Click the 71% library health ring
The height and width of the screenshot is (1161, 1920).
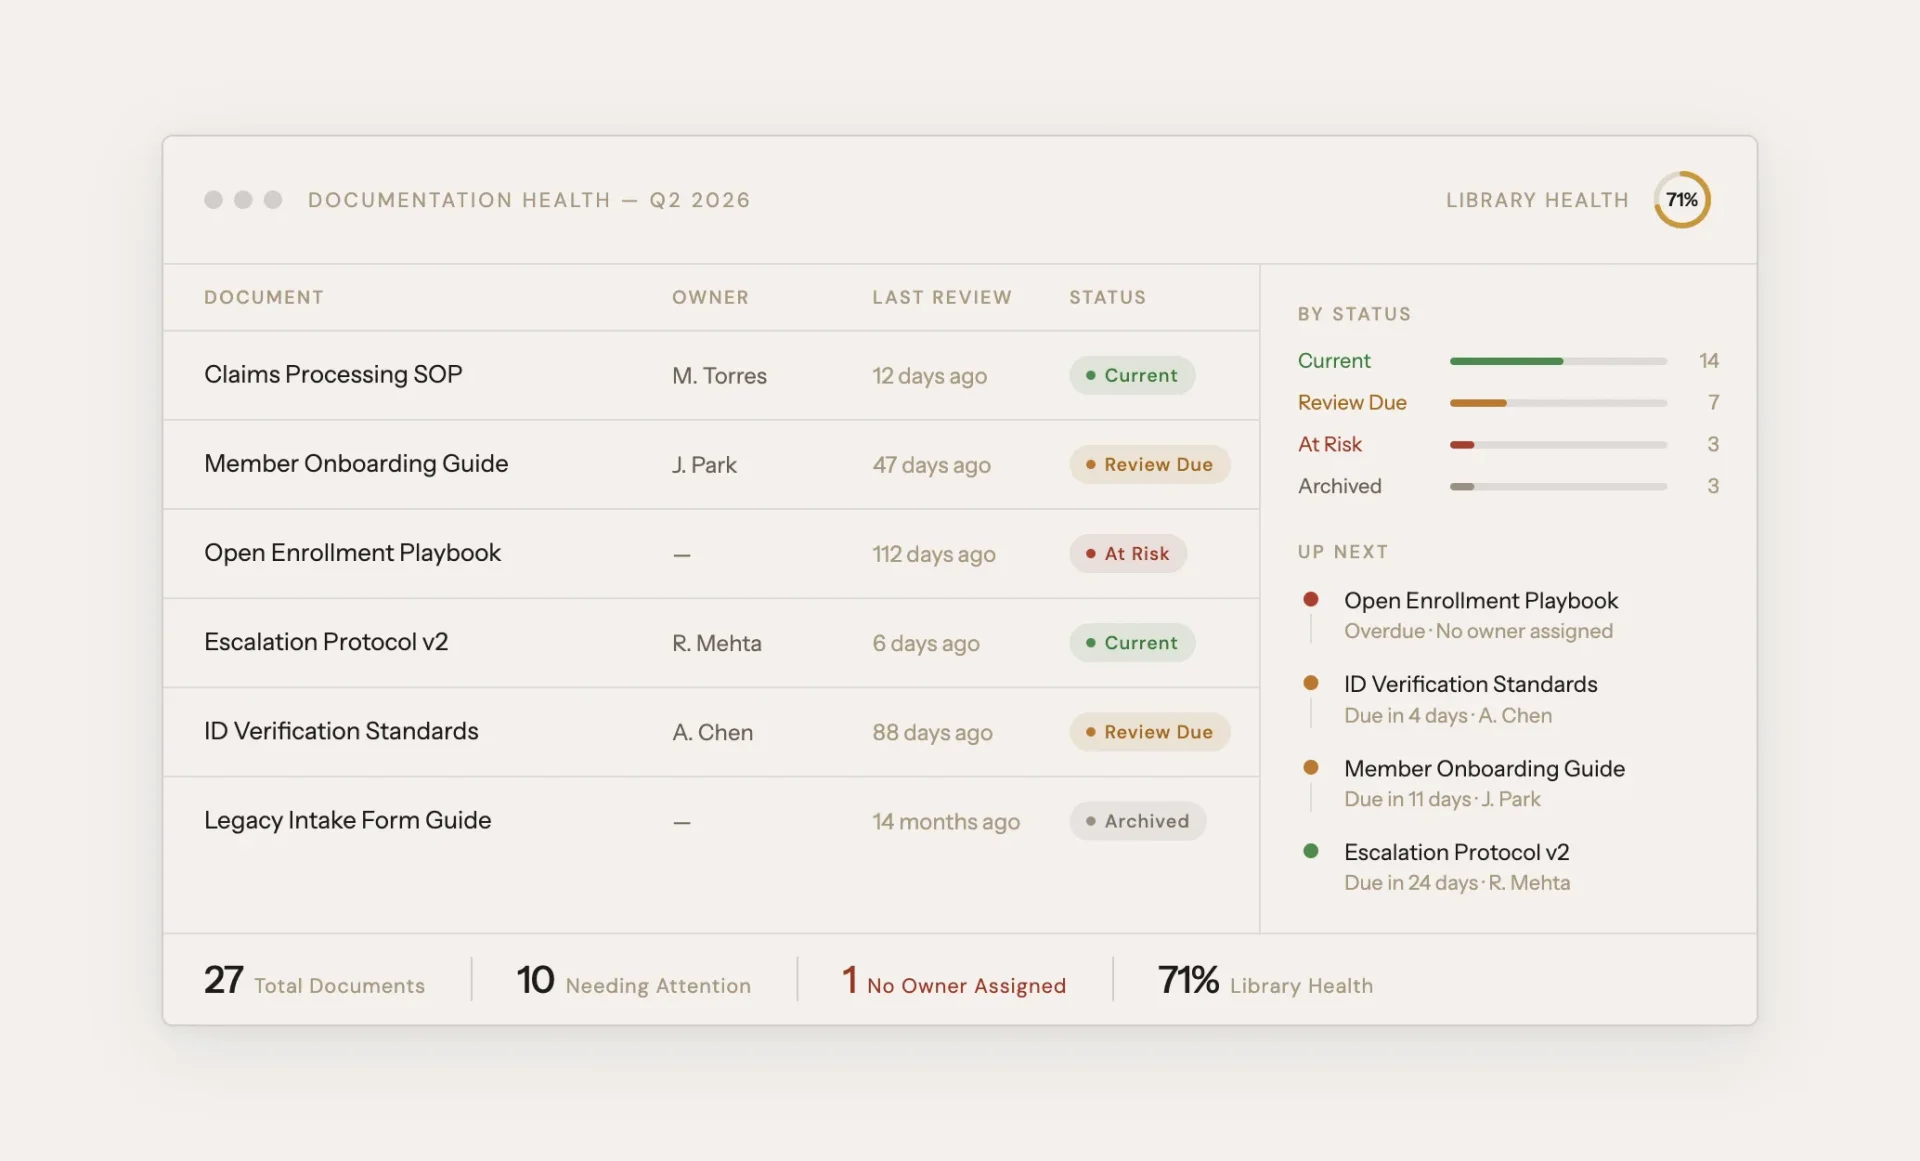(x=1681, y=200)
